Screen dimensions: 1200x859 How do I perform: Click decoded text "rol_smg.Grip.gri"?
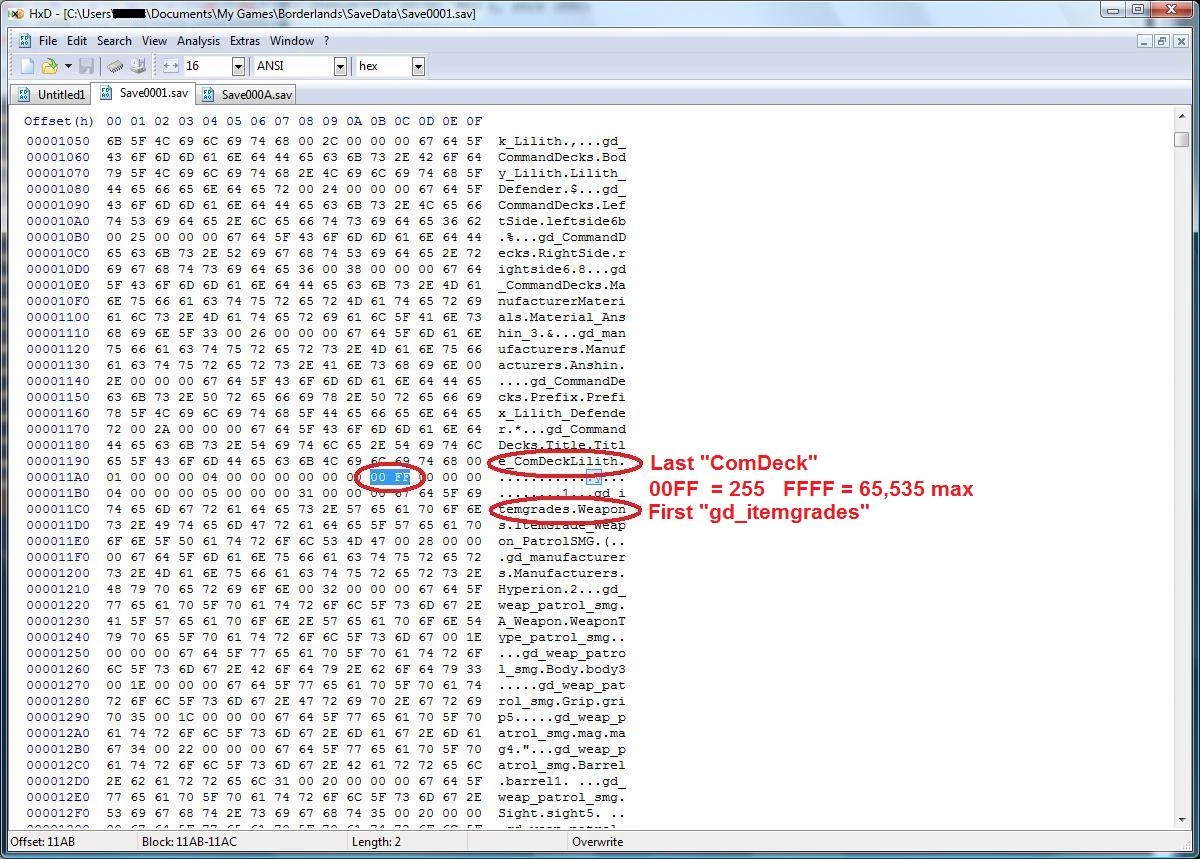[x=561, y=701]
